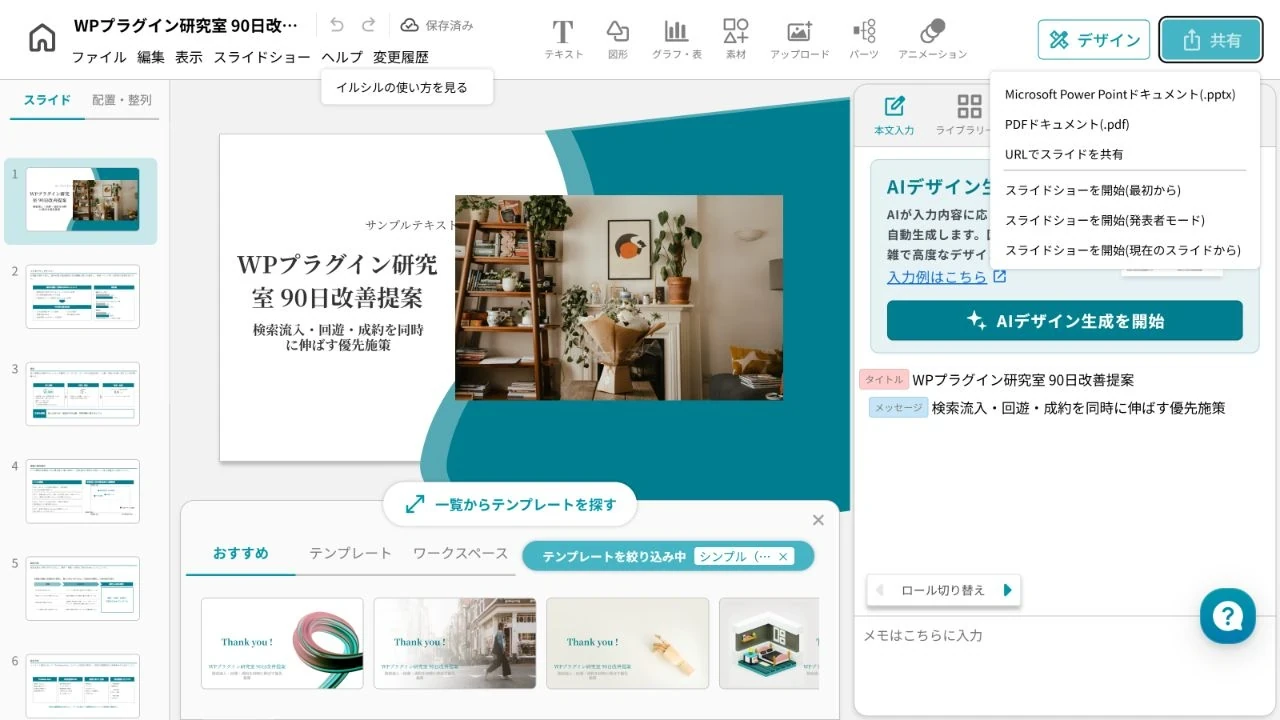Select slide 3 thumbnail

[x=82, y=394]
